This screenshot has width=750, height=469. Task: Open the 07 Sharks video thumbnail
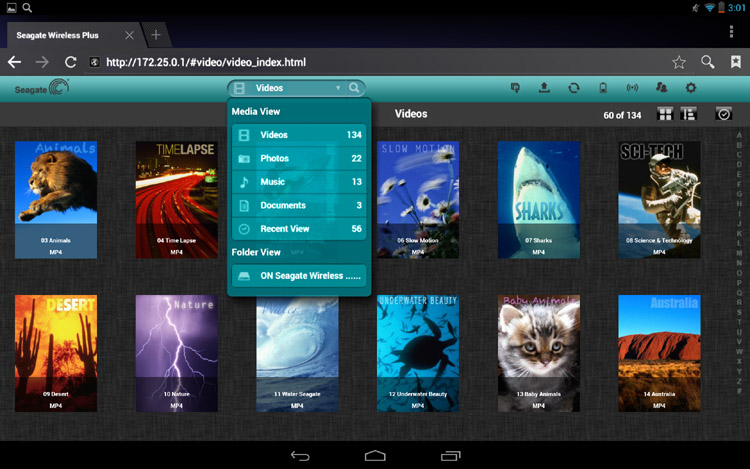(538, 200)
